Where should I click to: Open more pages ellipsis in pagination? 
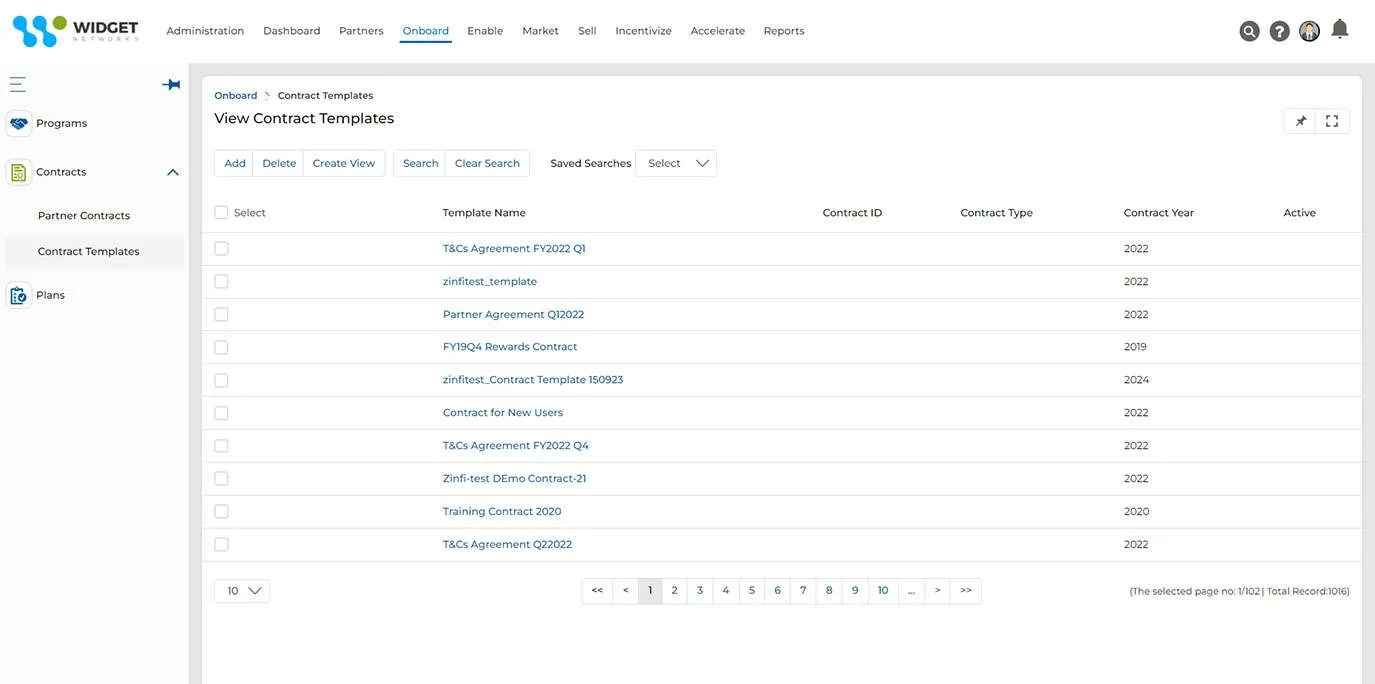tap(911, 591)
